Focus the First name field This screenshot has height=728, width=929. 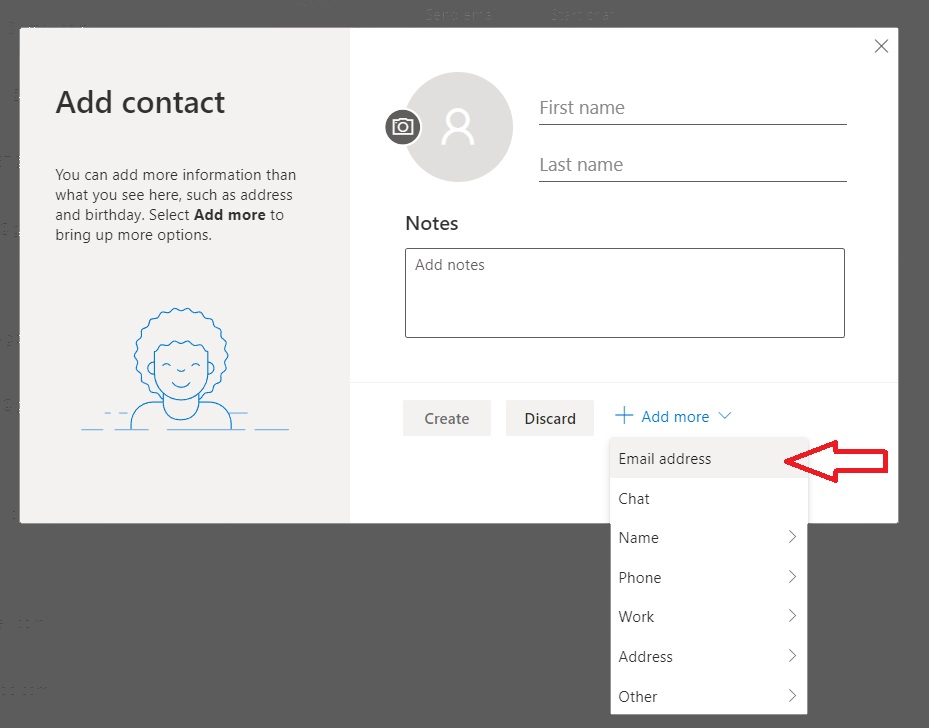pos(693,108)
